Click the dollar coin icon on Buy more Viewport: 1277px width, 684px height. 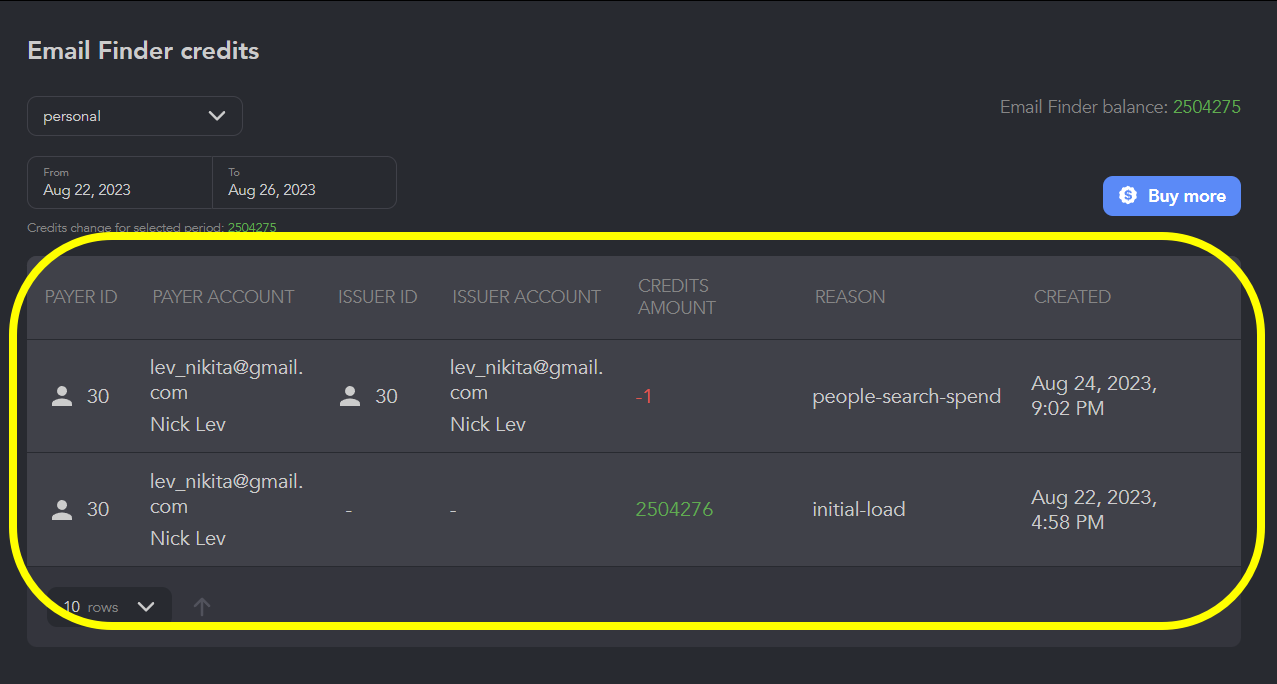coord(1128,196)
